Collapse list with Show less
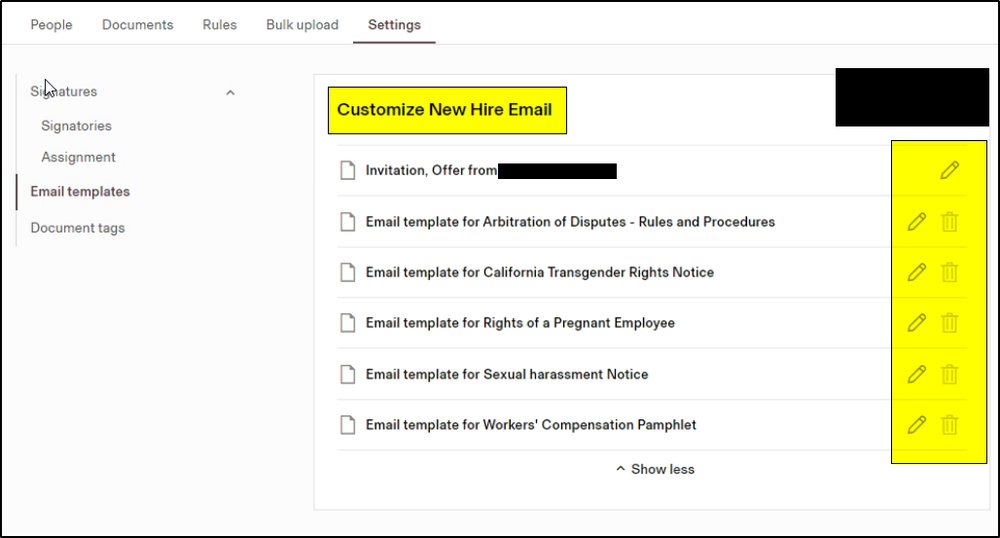 click(x=655, y=469)
